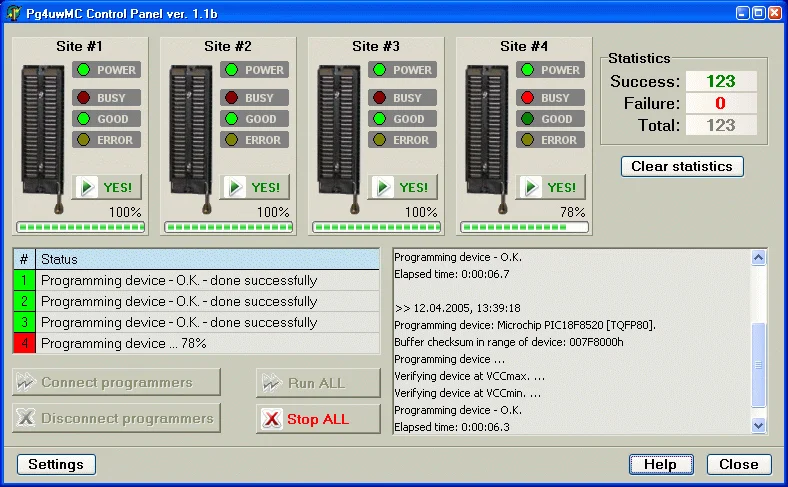Image resolution: width=788 pixels, height=487 pixels.
Task: Click the Run ALL button
Action: 318,383
